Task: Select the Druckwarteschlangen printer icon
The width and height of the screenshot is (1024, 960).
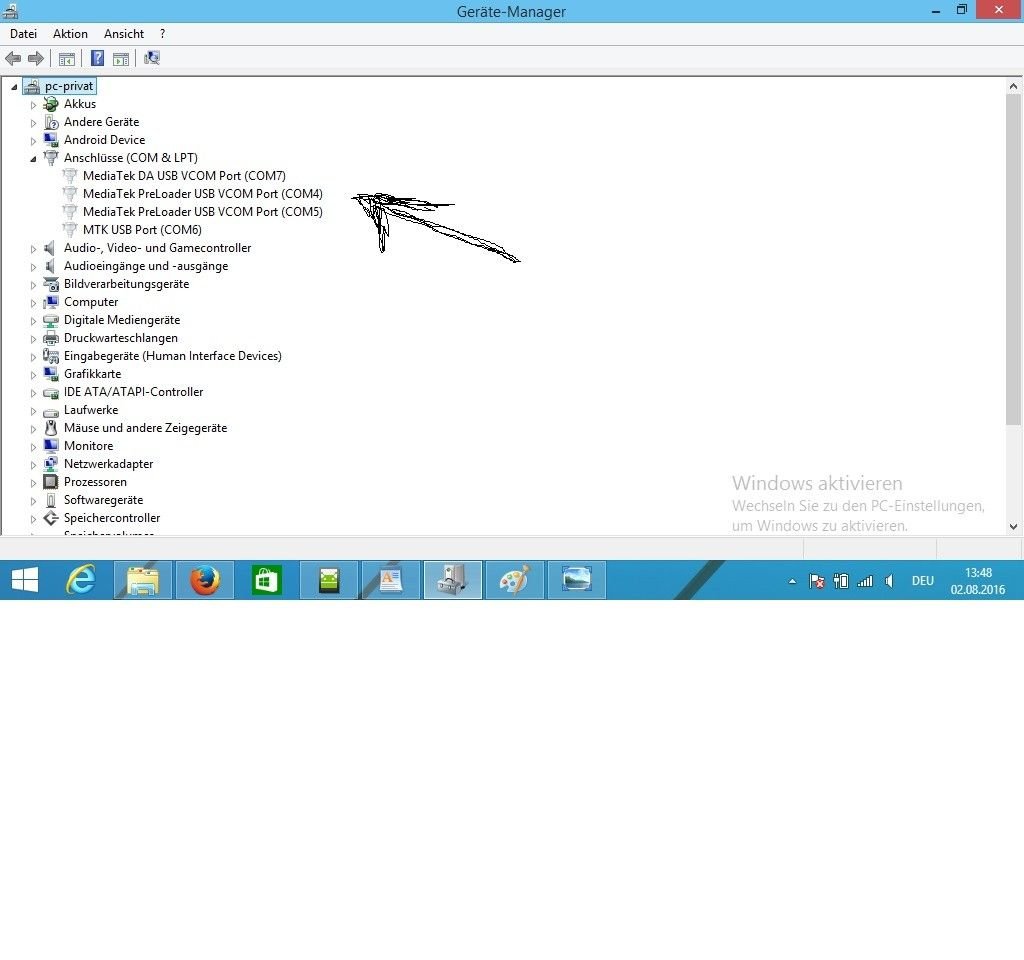Action: tap(51, 338)
